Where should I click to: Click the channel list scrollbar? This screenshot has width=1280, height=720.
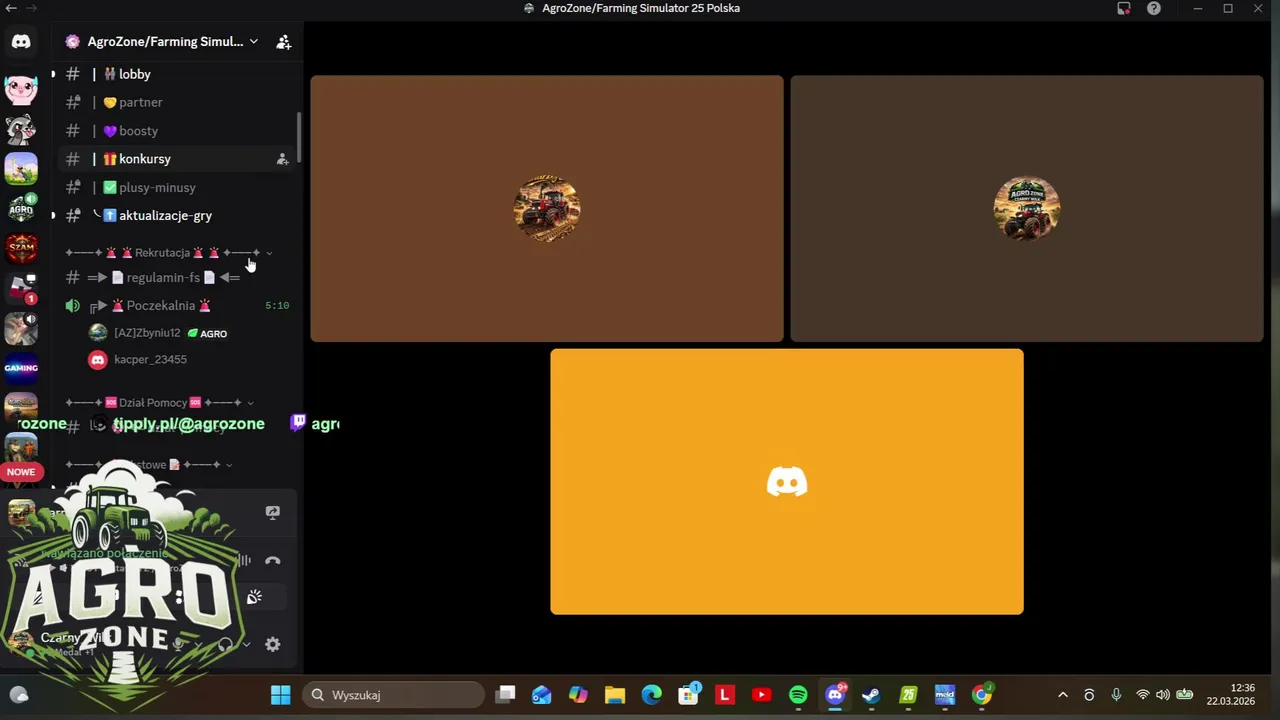[x=298, y=136]
